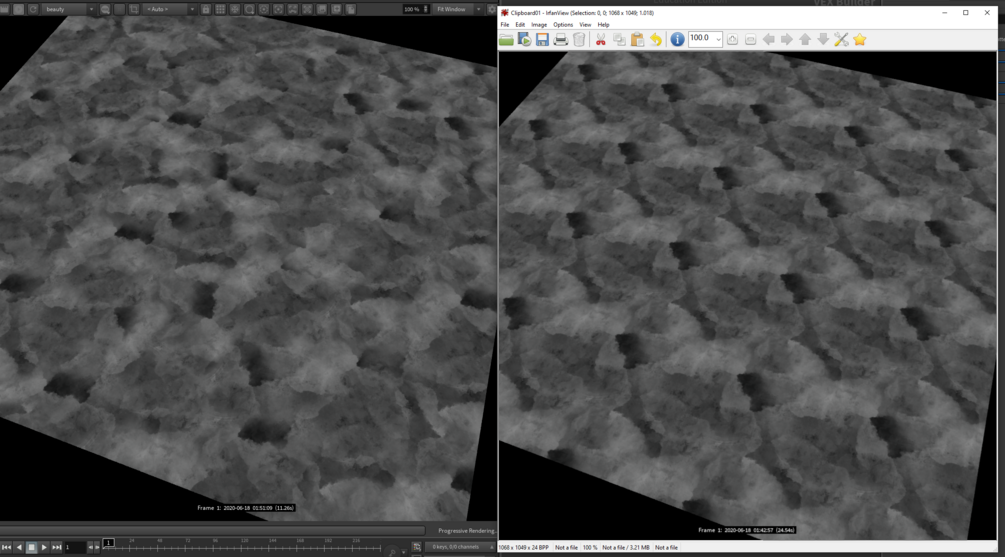This screenshot has height=557, width=1005.
Task: Click the Progressive Rendering status text
Action: [x=467, y=531]
